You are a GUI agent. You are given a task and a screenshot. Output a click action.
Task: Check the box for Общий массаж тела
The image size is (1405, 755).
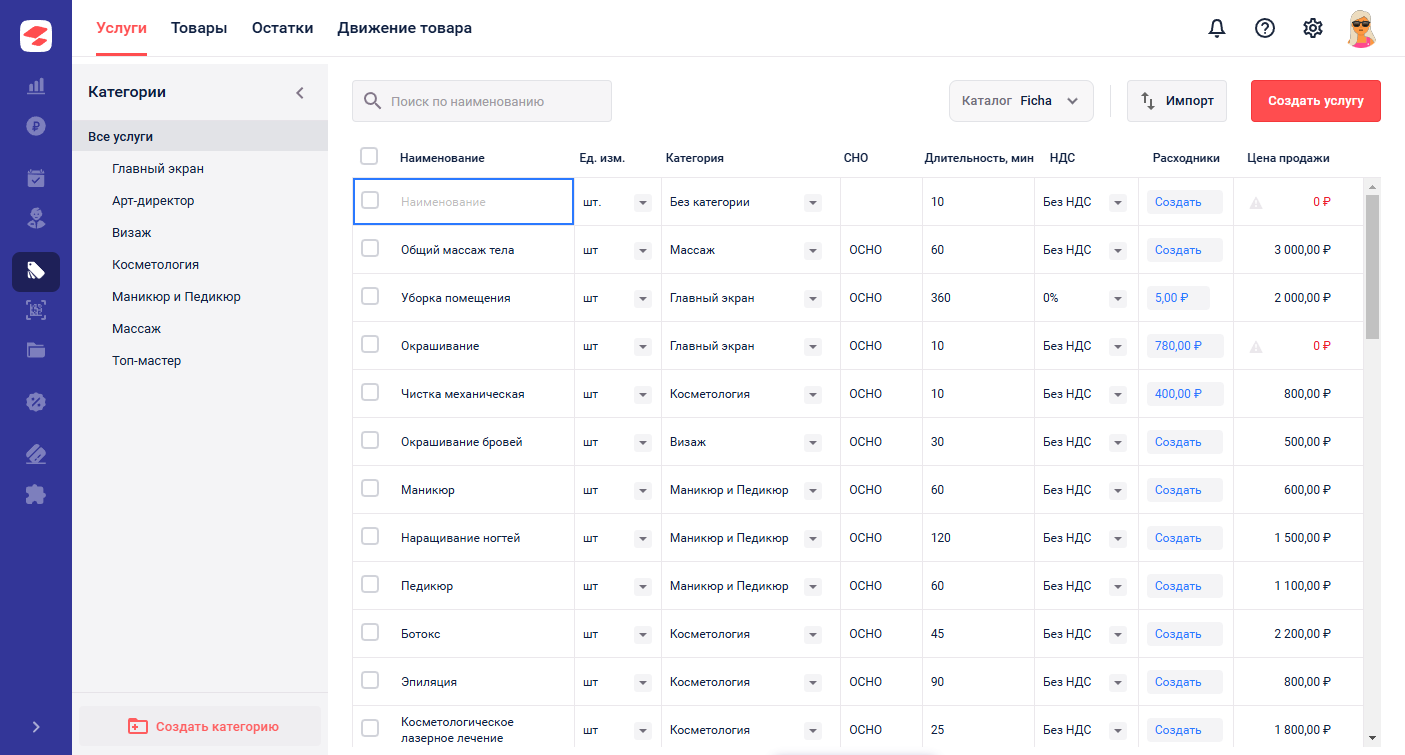(x=370, y=248)
